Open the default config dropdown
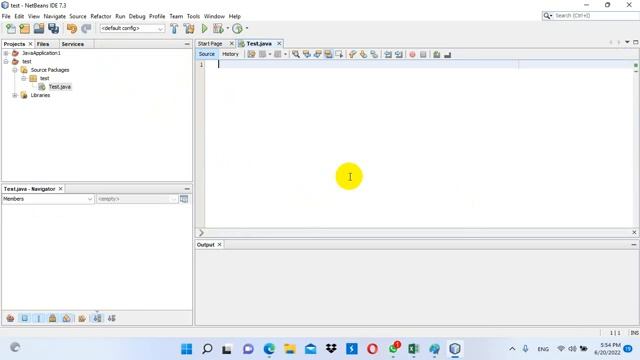Viewport: 640px width, 360px height. point(132,29)
